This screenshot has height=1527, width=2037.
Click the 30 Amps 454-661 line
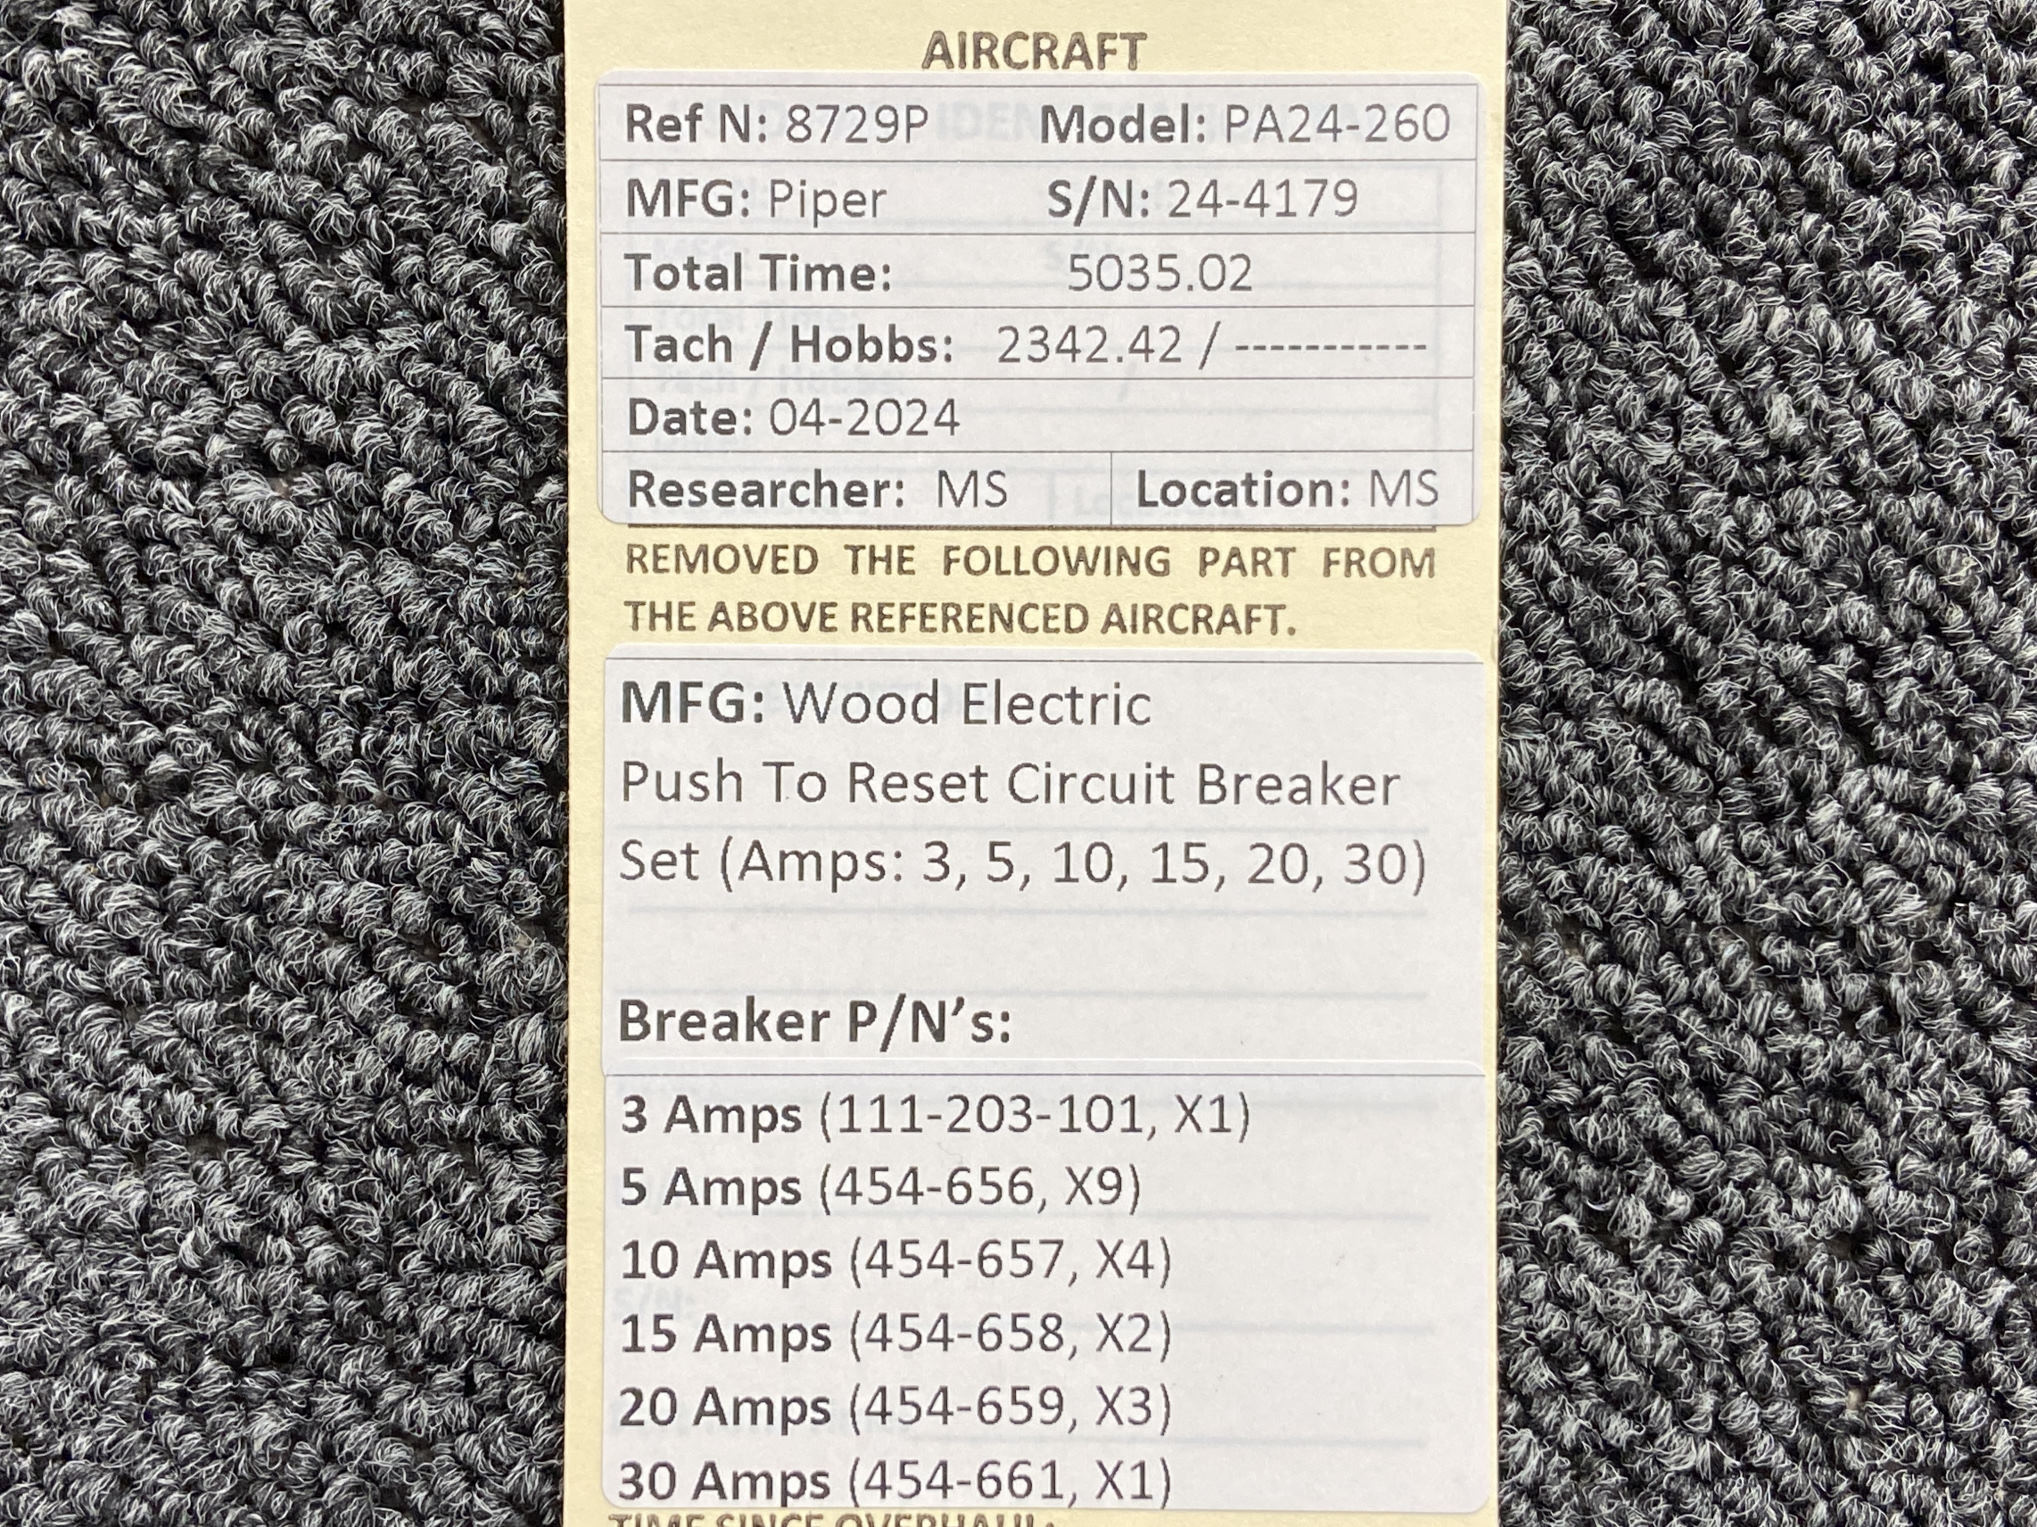[895, 1480]
